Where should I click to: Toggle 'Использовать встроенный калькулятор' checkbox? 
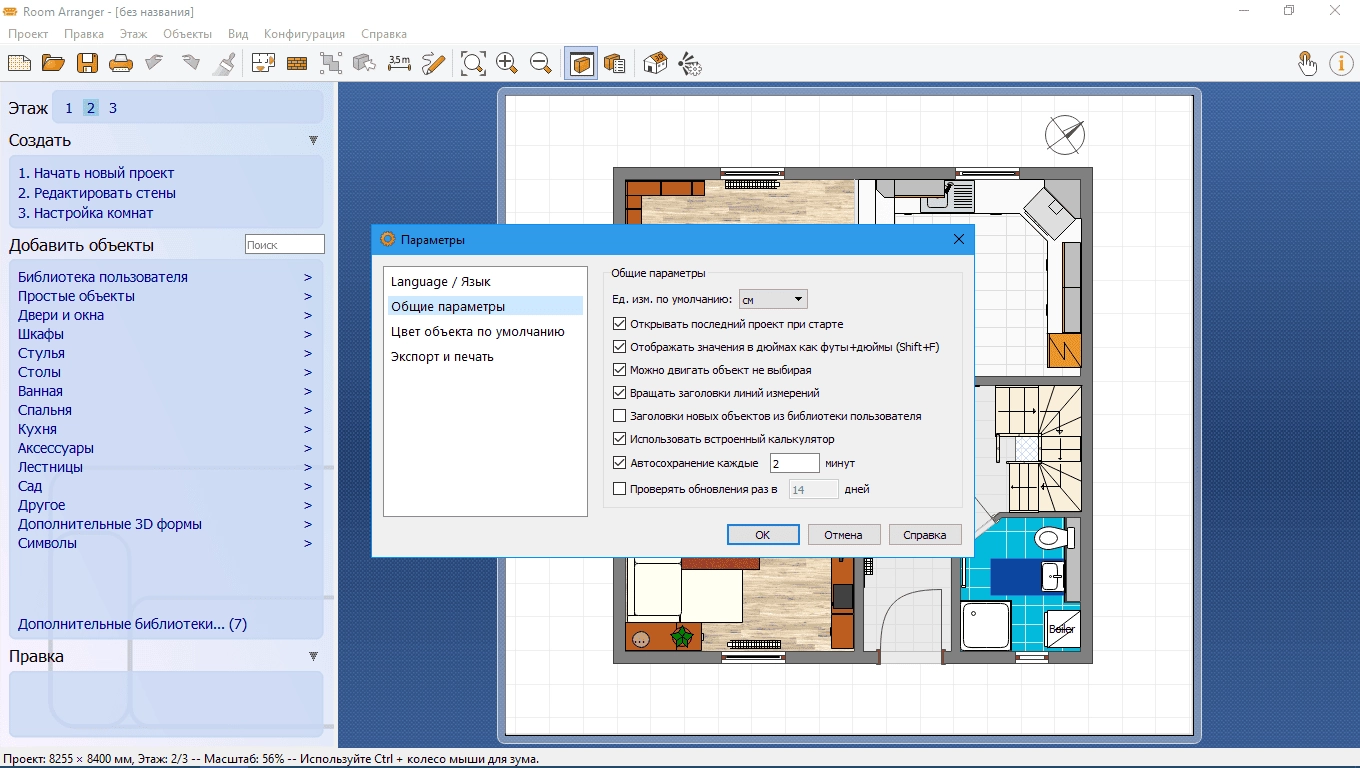pyautogui.click(x=619, y=439)
